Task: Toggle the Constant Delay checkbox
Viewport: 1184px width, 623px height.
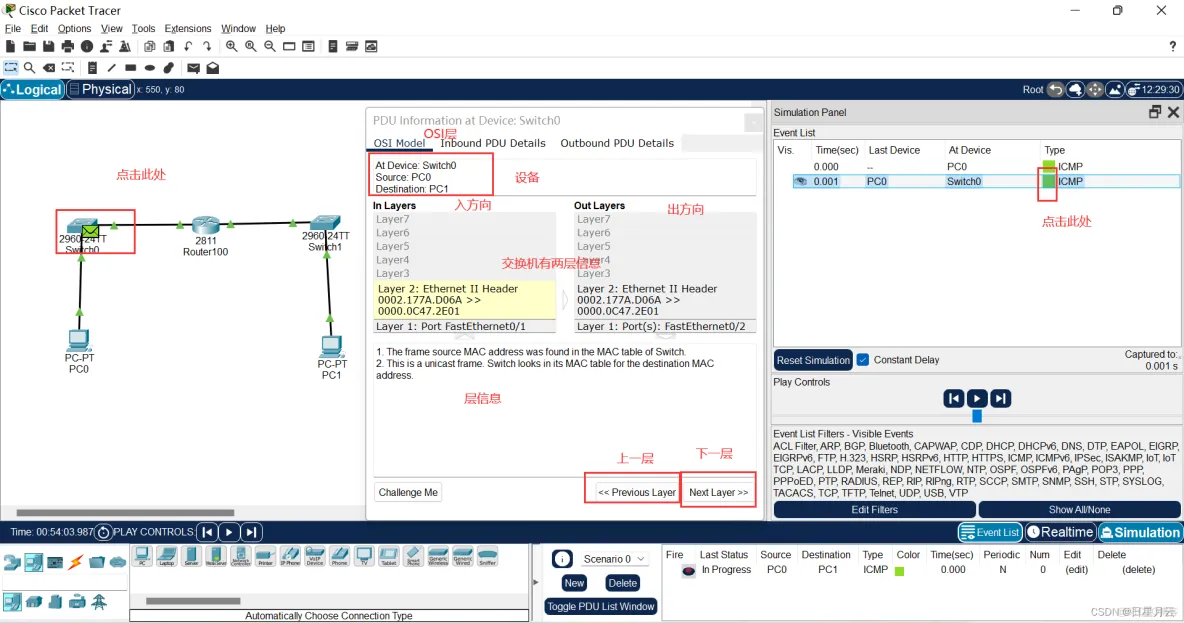Action: click(x=863, y=360)
